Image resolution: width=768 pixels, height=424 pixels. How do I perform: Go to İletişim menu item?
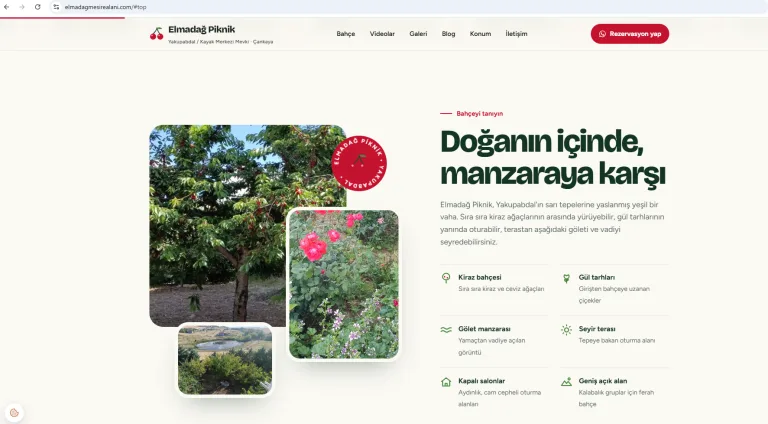click(516, 34)
